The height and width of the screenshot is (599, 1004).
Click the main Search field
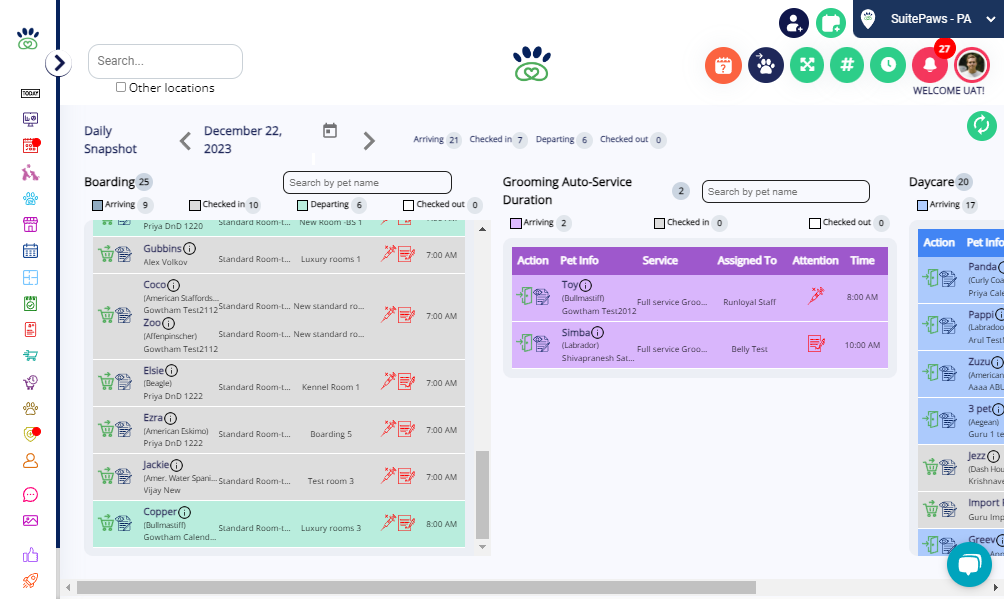pyautogui.click(x=165, y=61)
